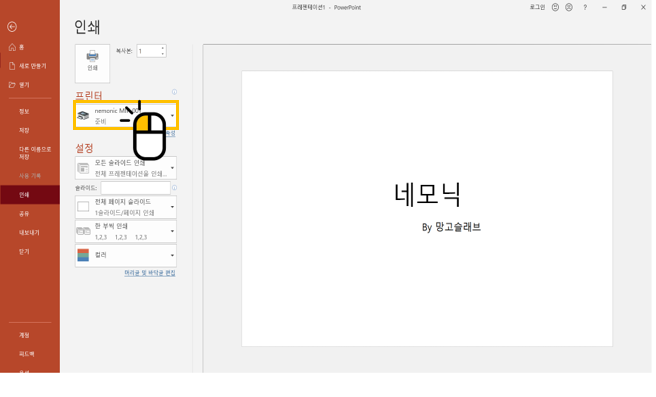This screenshot has width=656, height=397.
Task: Open the 모든 슬라이드 인쇄 dropdown
Action: [x=126, y=168]
